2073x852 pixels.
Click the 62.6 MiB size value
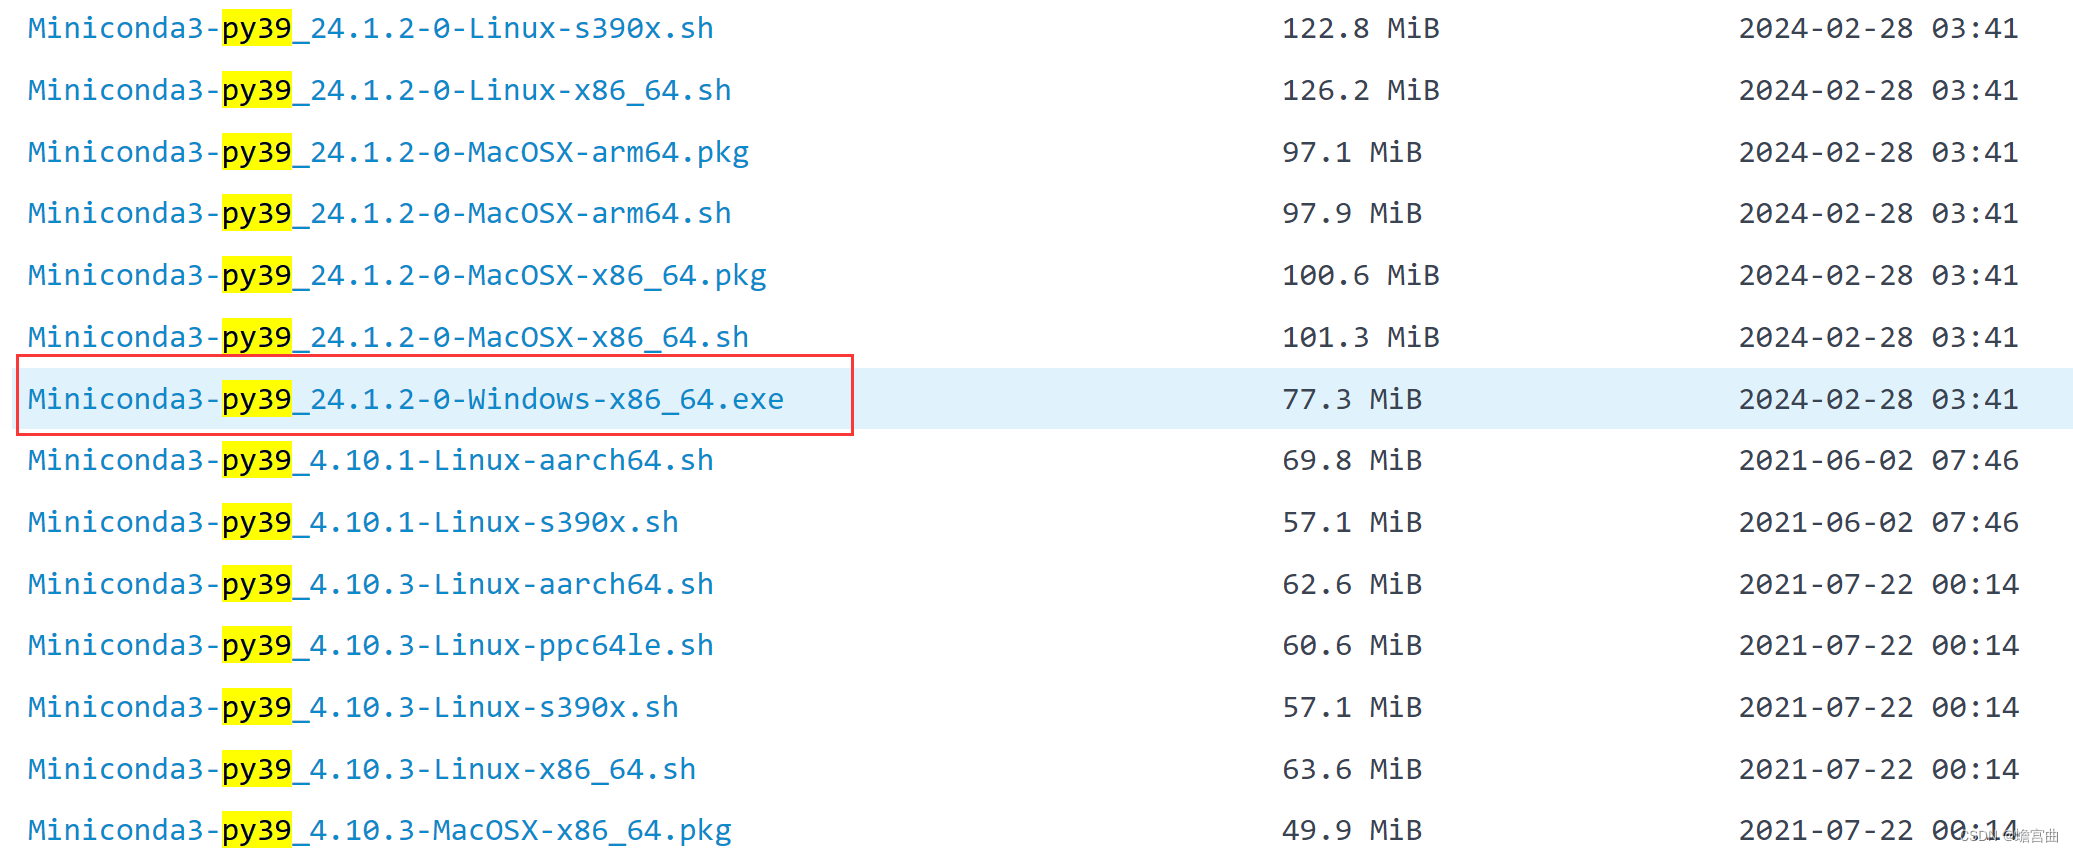tap(1352, 585)
